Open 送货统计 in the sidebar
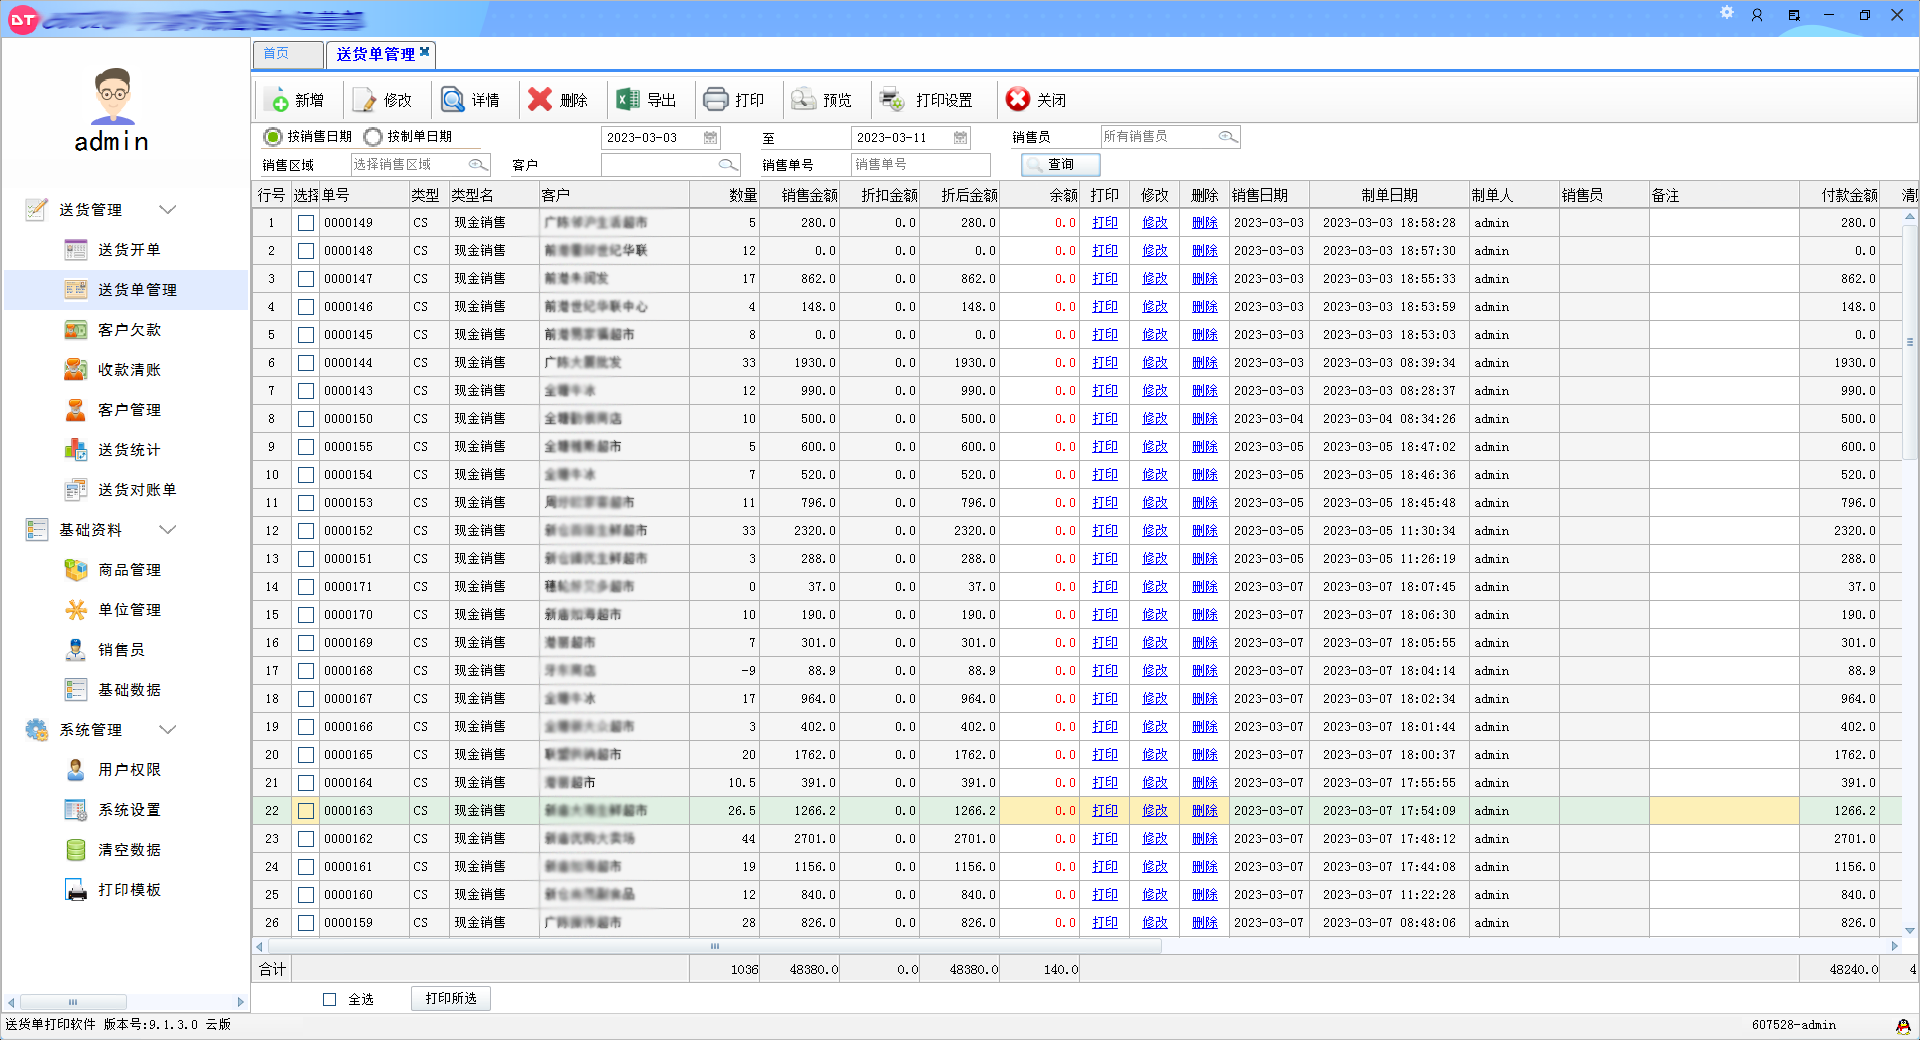This screenshot has height=1040, width=1920. click(128, 450)
